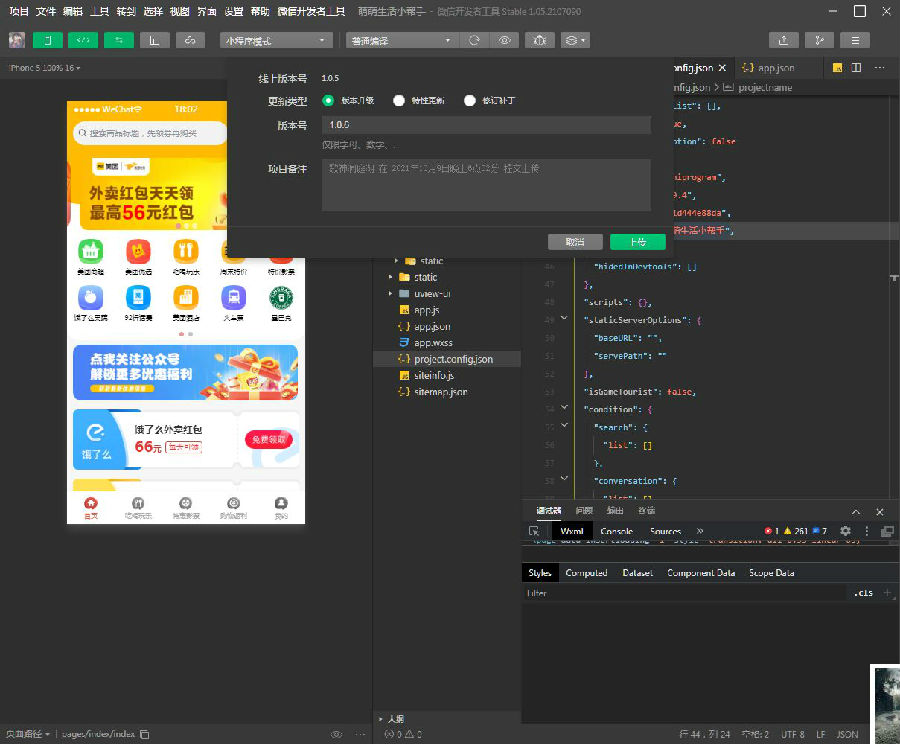
Task: Switch to the Console tab
Action: (616, 531)
